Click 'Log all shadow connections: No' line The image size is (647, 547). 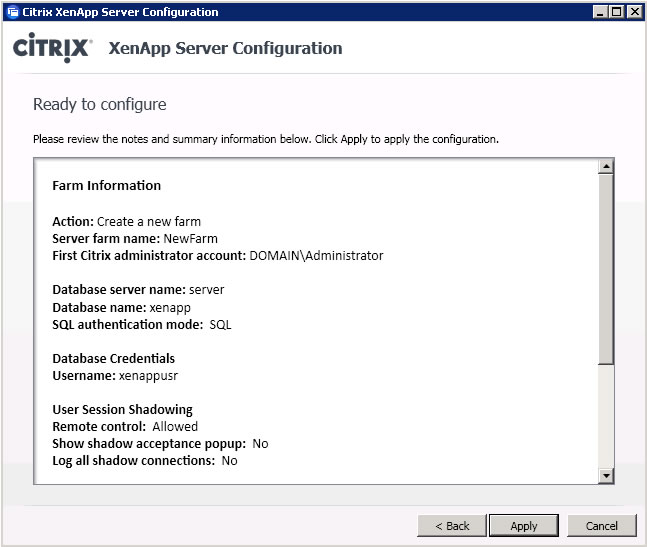(145, 461)
